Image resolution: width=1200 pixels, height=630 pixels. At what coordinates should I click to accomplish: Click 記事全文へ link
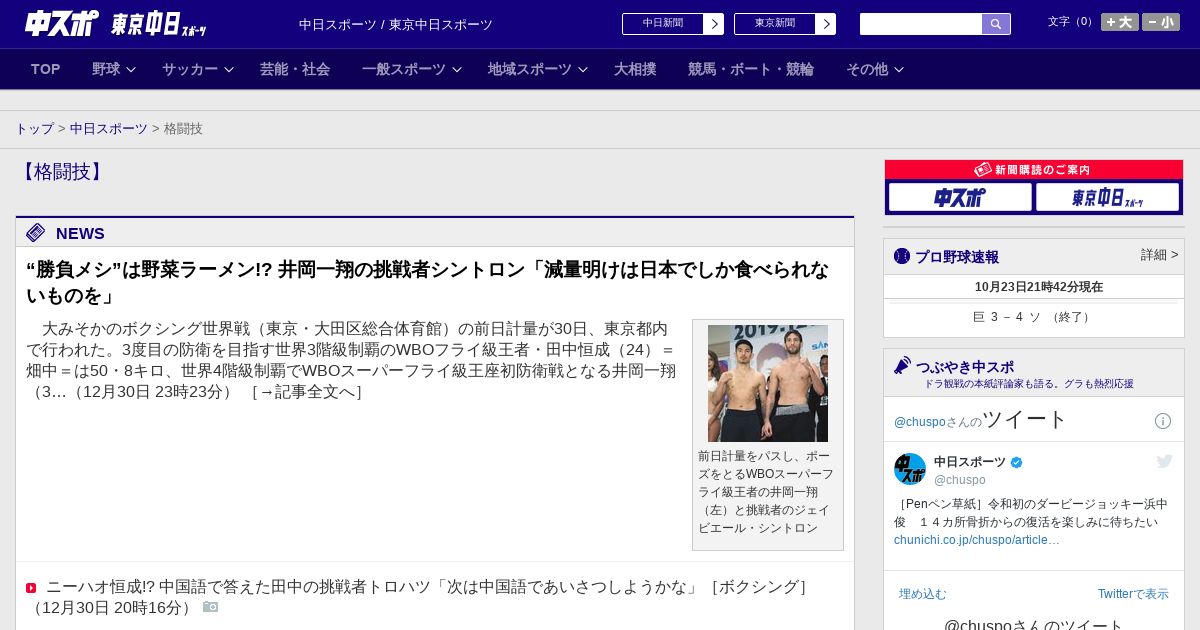click(306, 392)
